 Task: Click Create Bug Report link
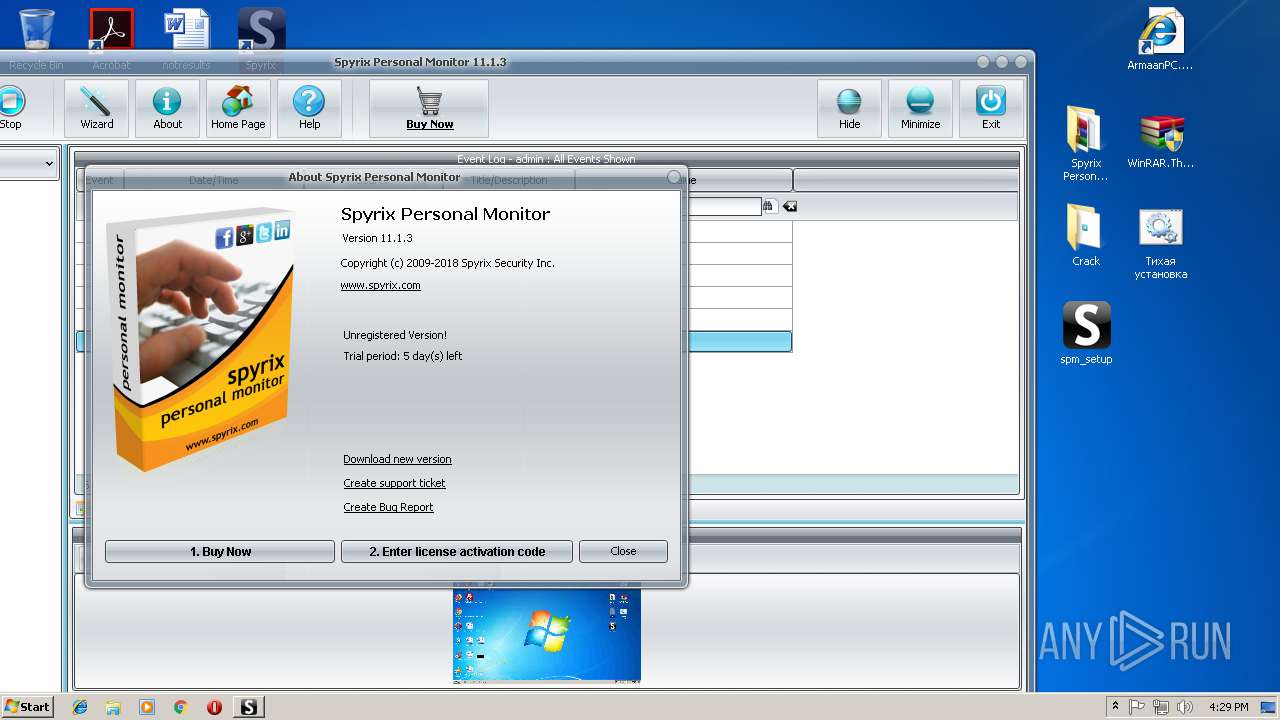[388, 507]
